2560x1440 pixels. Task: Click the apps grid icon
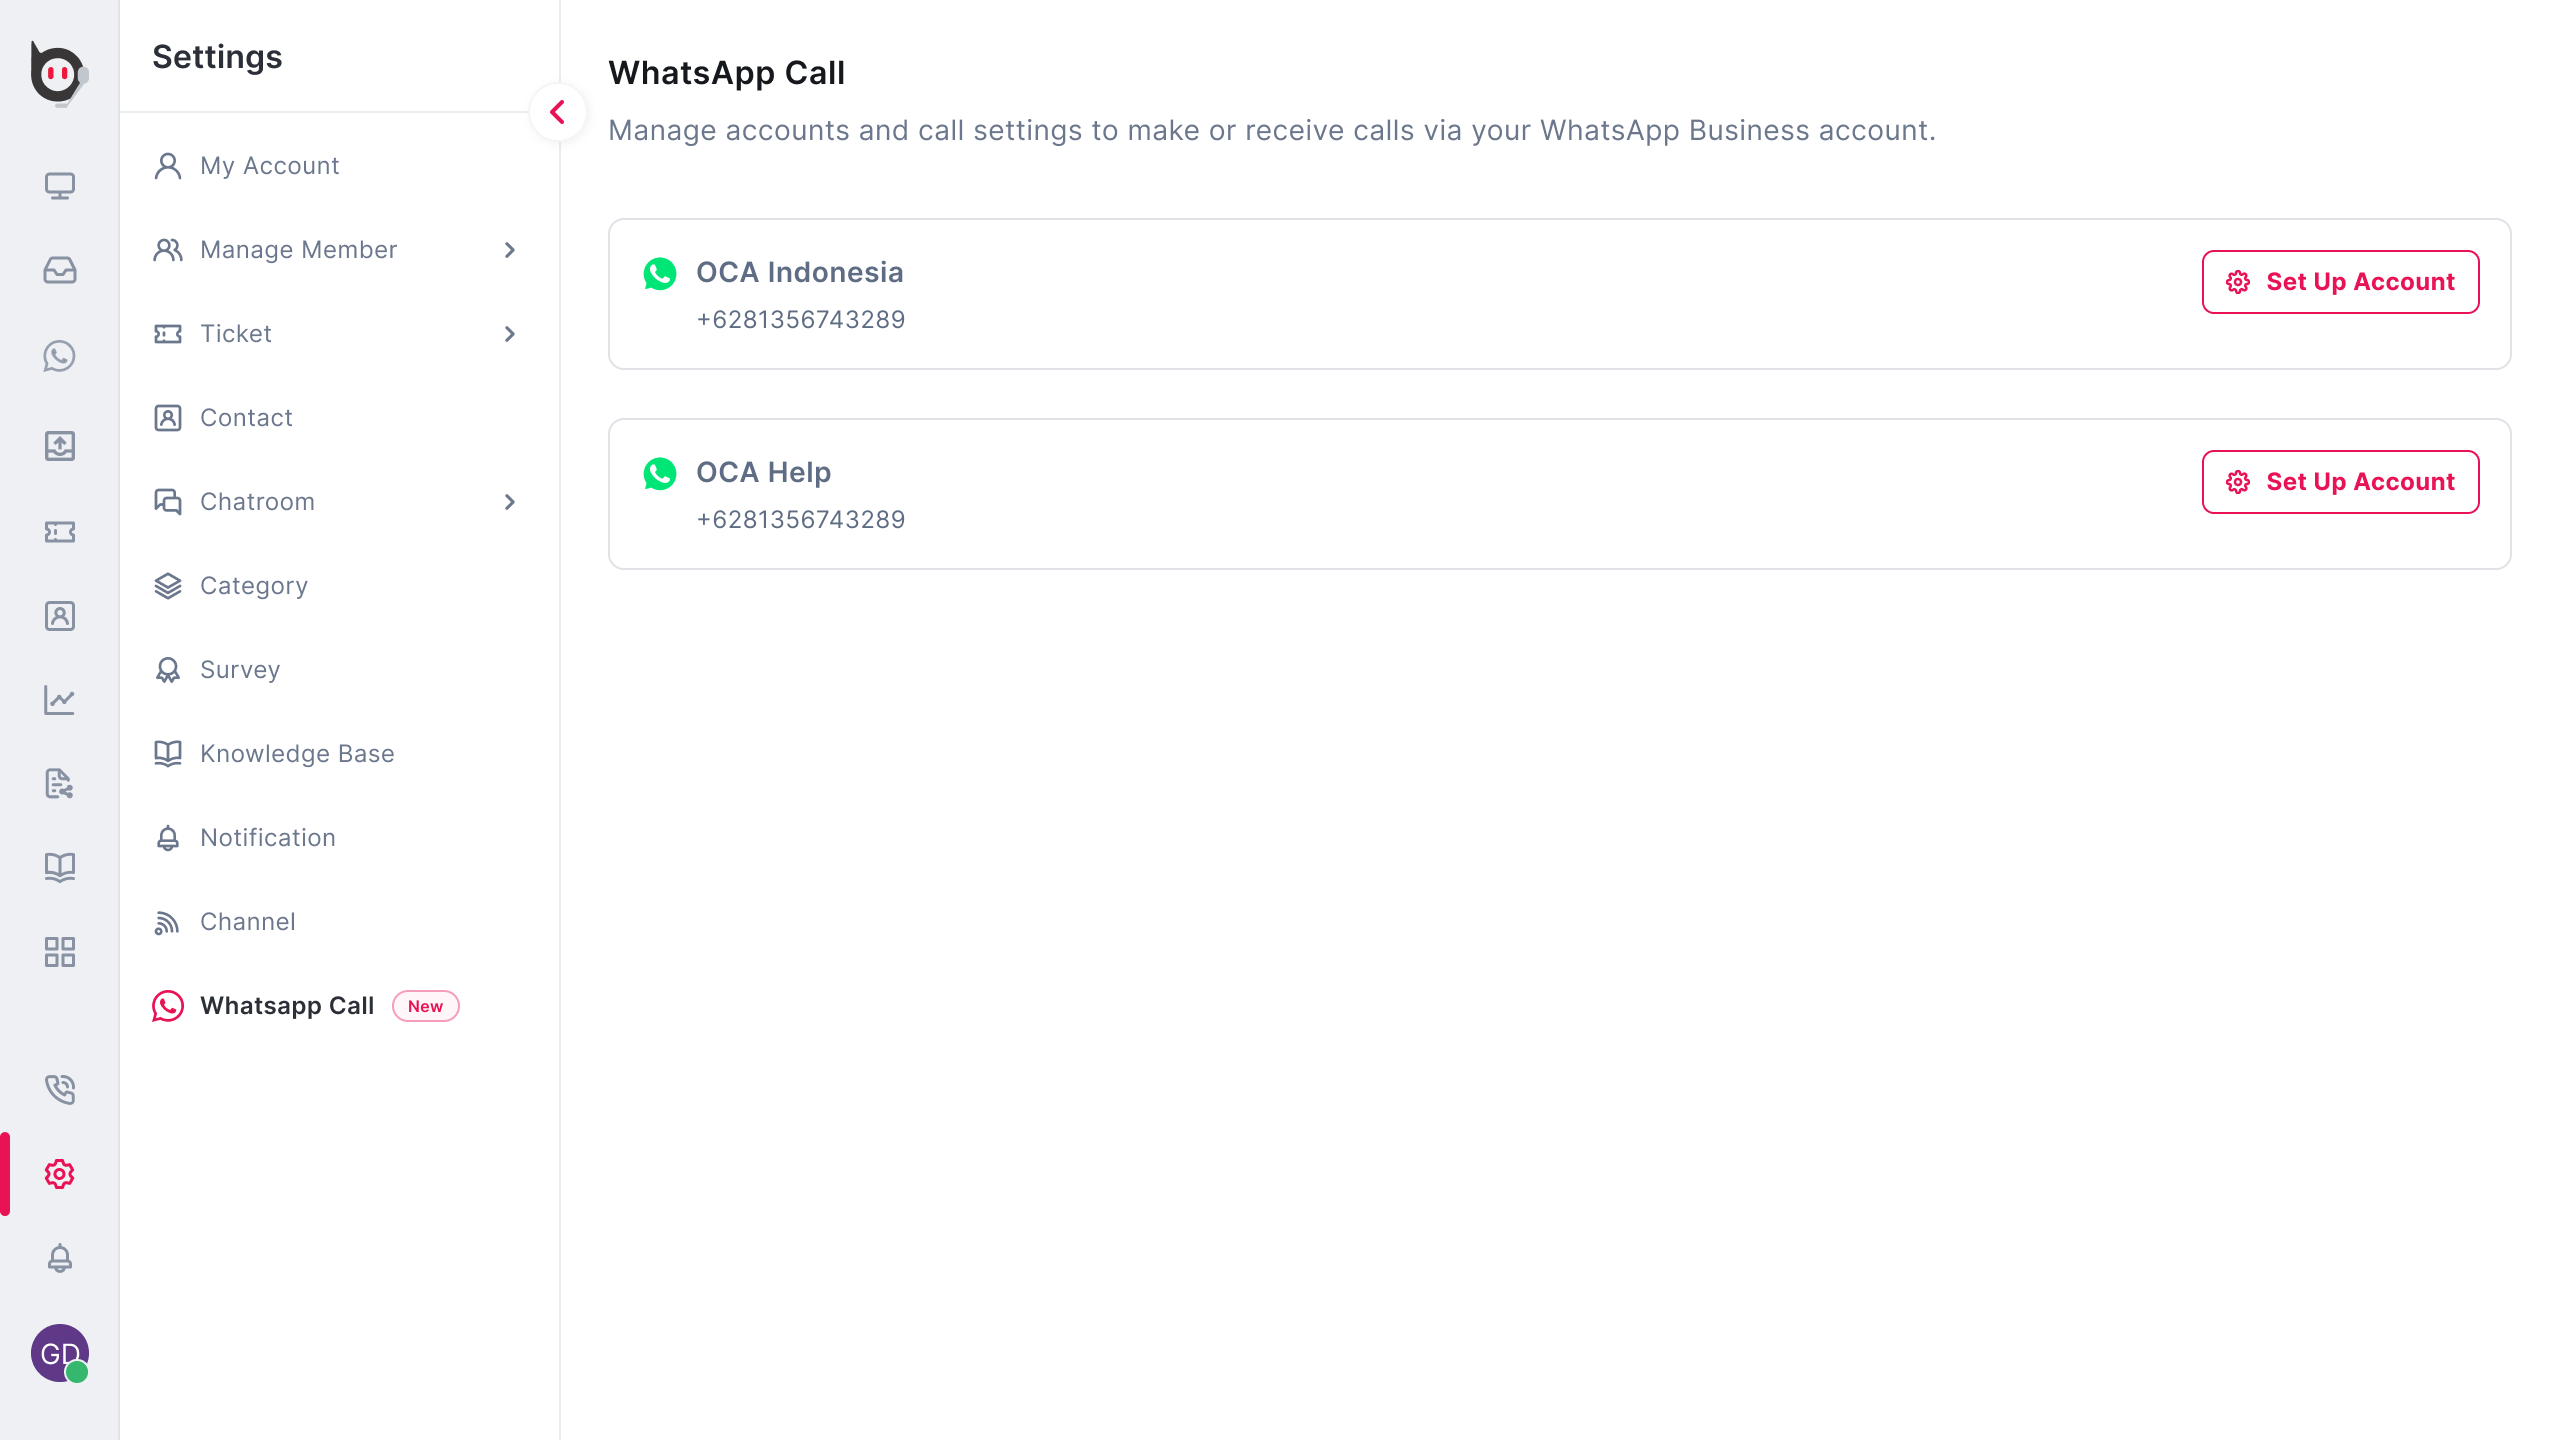point(60,952)
